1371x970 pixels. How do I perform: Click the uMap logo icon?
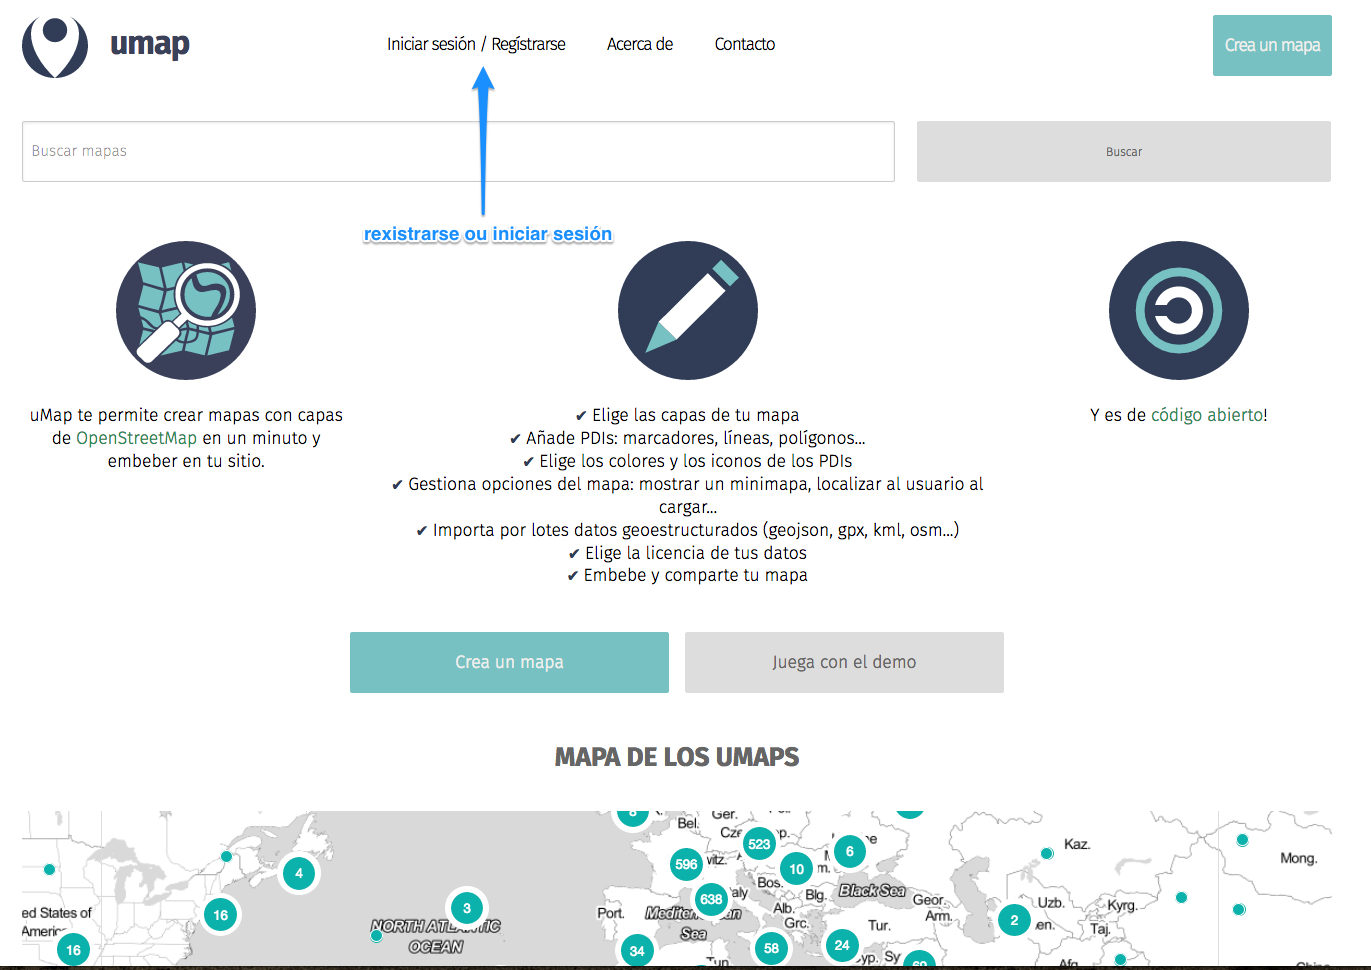pyautogui.click(x=55, y=47)
